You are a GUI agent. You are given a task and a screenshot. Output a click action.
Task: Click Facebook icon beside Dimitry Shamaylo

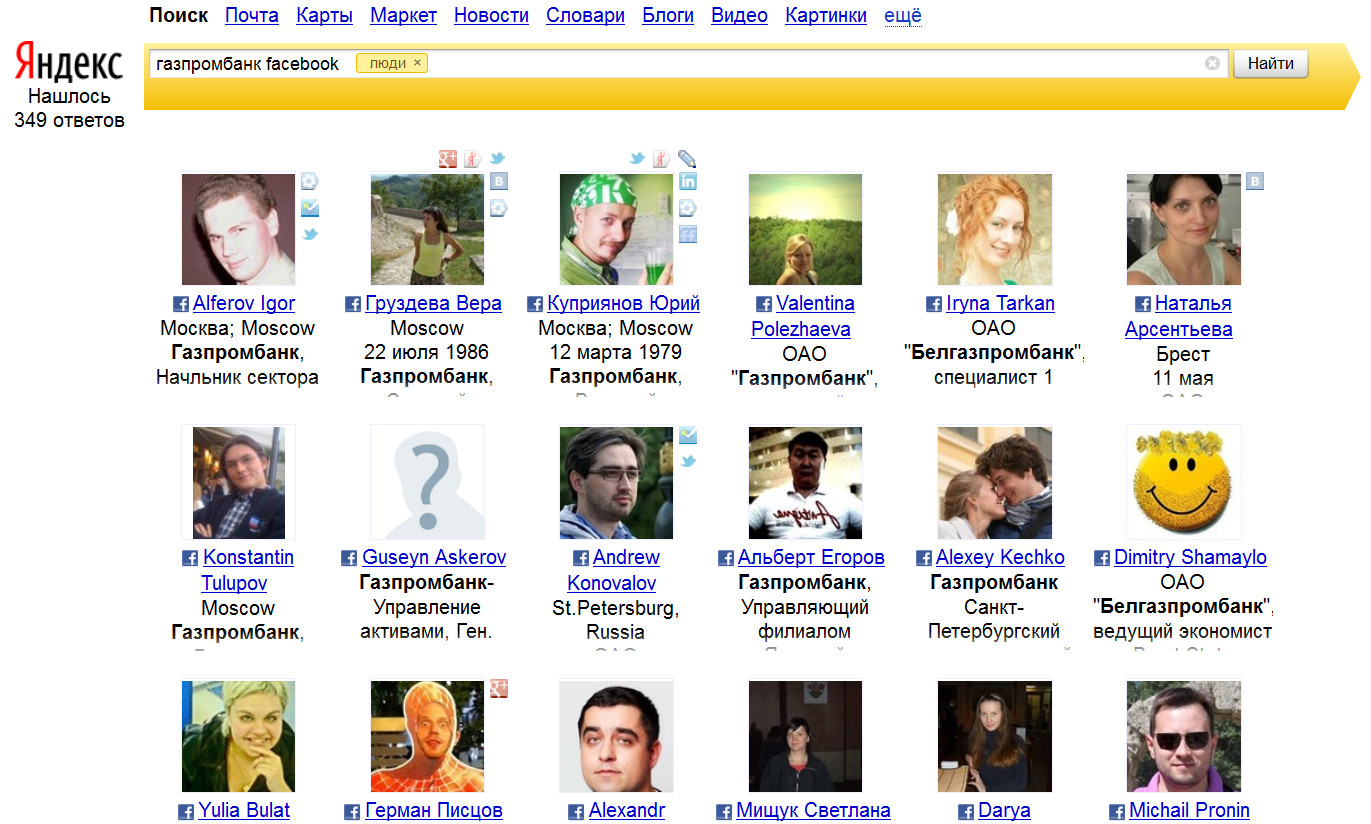pos(1102,558)
